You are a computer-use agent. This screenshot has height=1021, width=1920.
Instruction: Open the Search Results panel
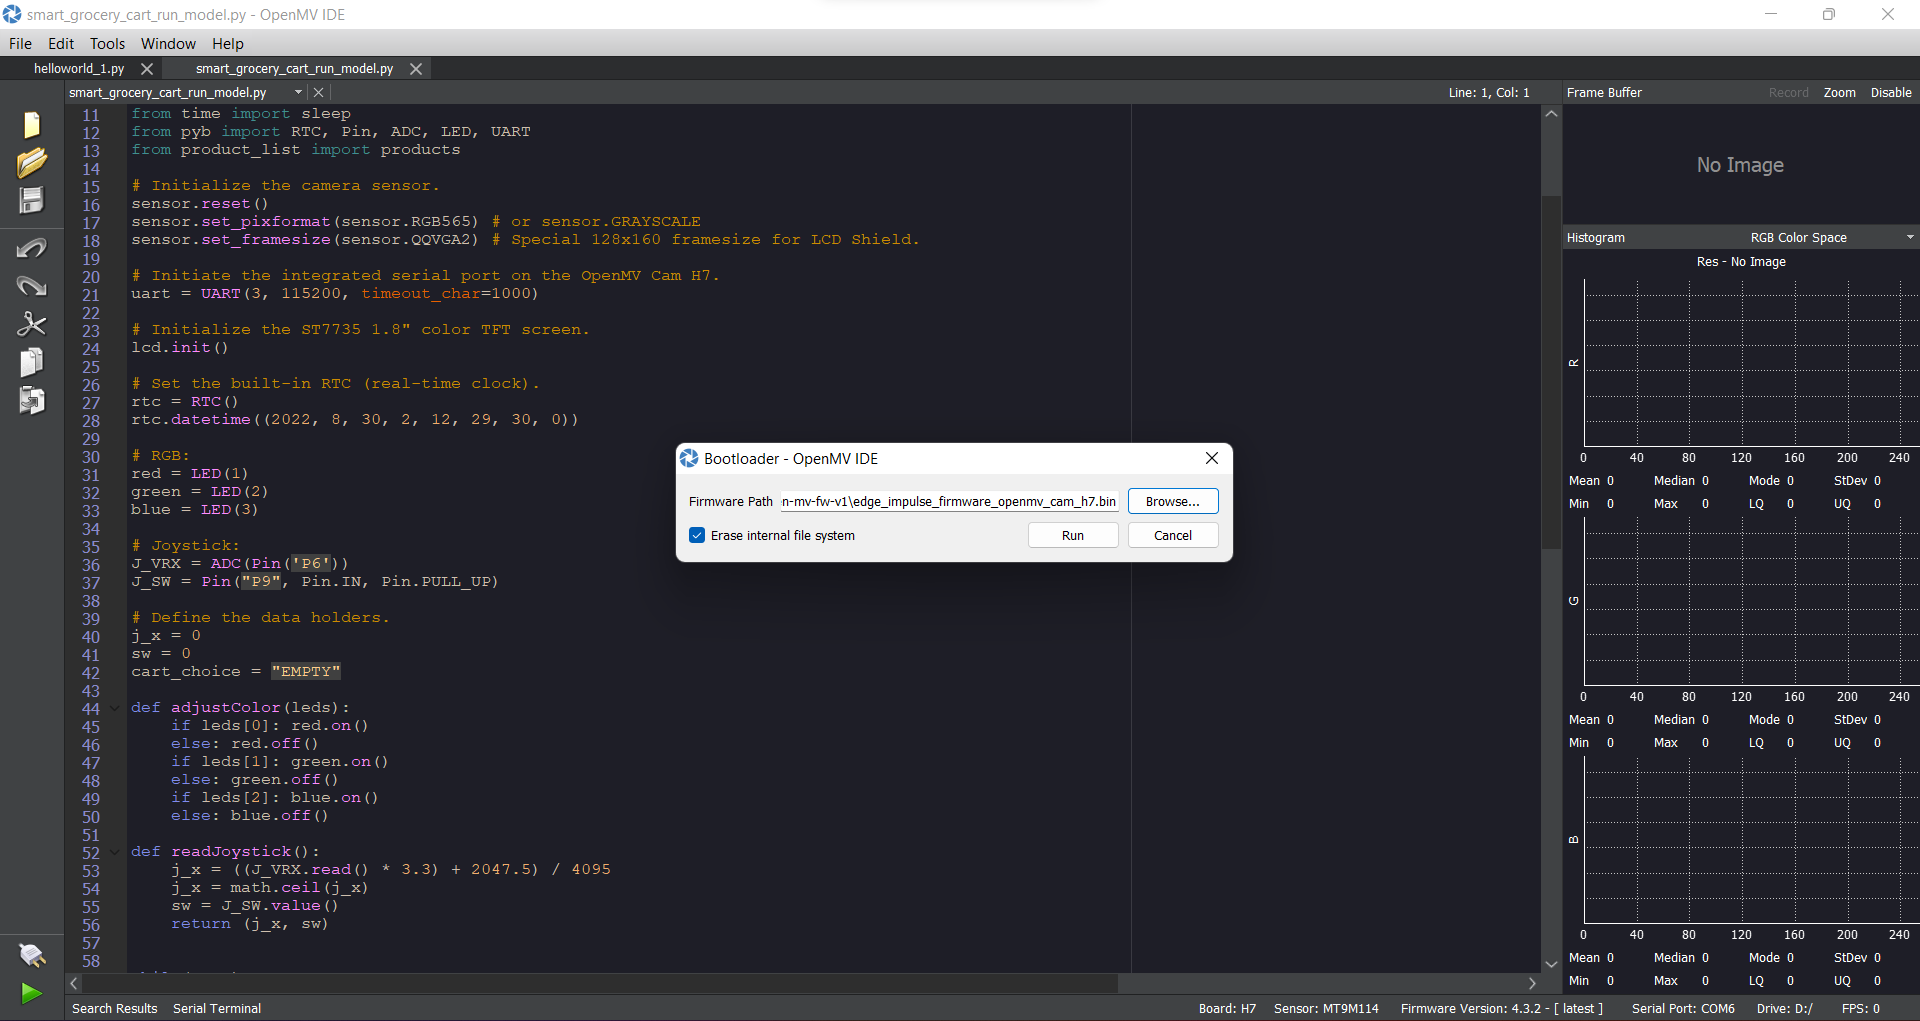point(115,1008)
